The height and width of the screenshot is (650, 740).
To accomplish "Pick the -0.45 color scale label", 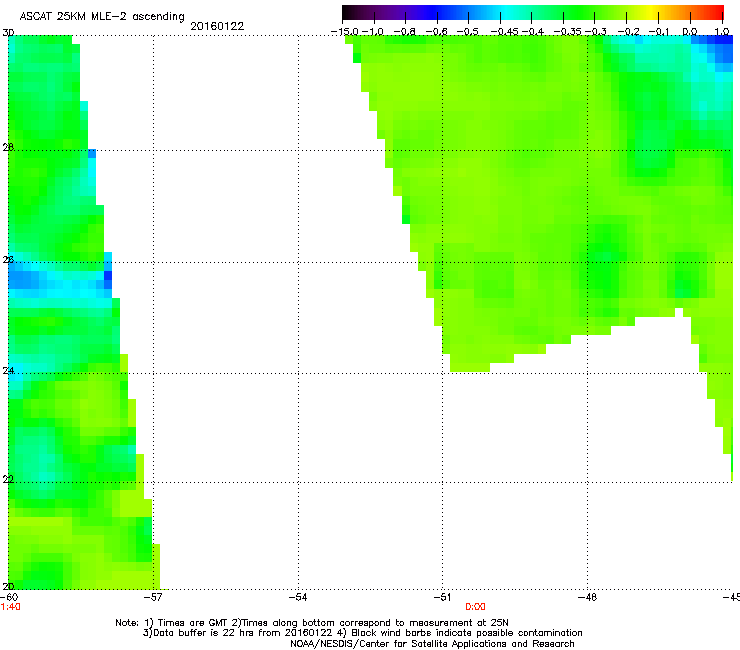I will click(x=505, y=32).
